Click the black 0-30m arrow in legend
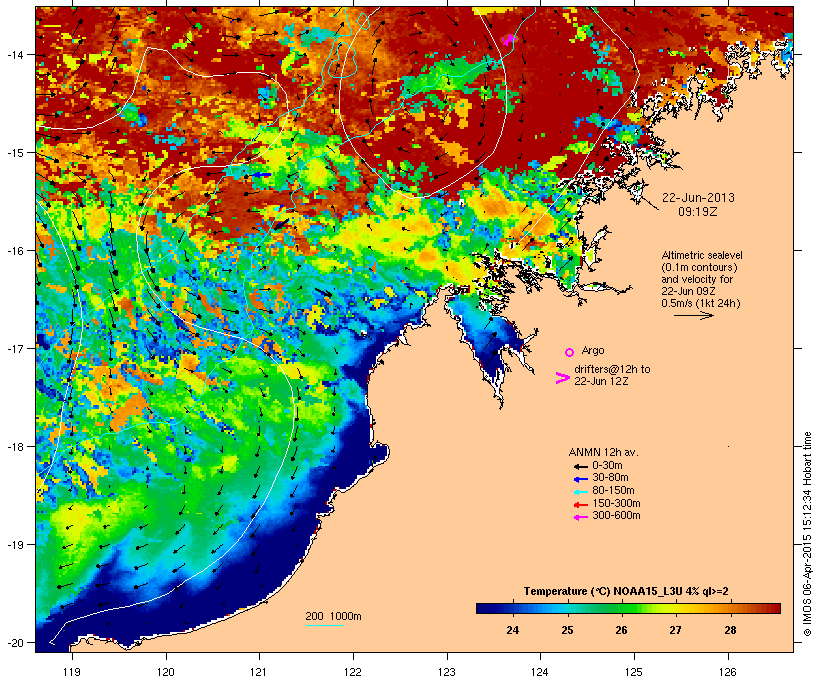 pos(580,466)
